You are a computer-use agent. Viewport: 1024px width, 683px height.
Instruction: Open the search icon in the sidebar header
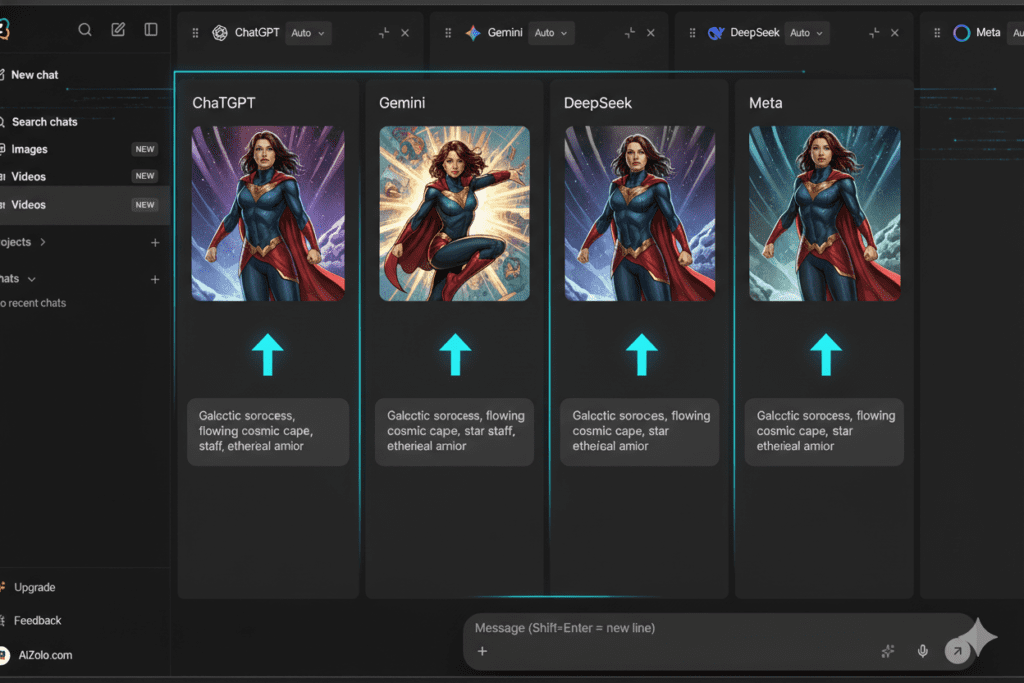pos(85,29)
